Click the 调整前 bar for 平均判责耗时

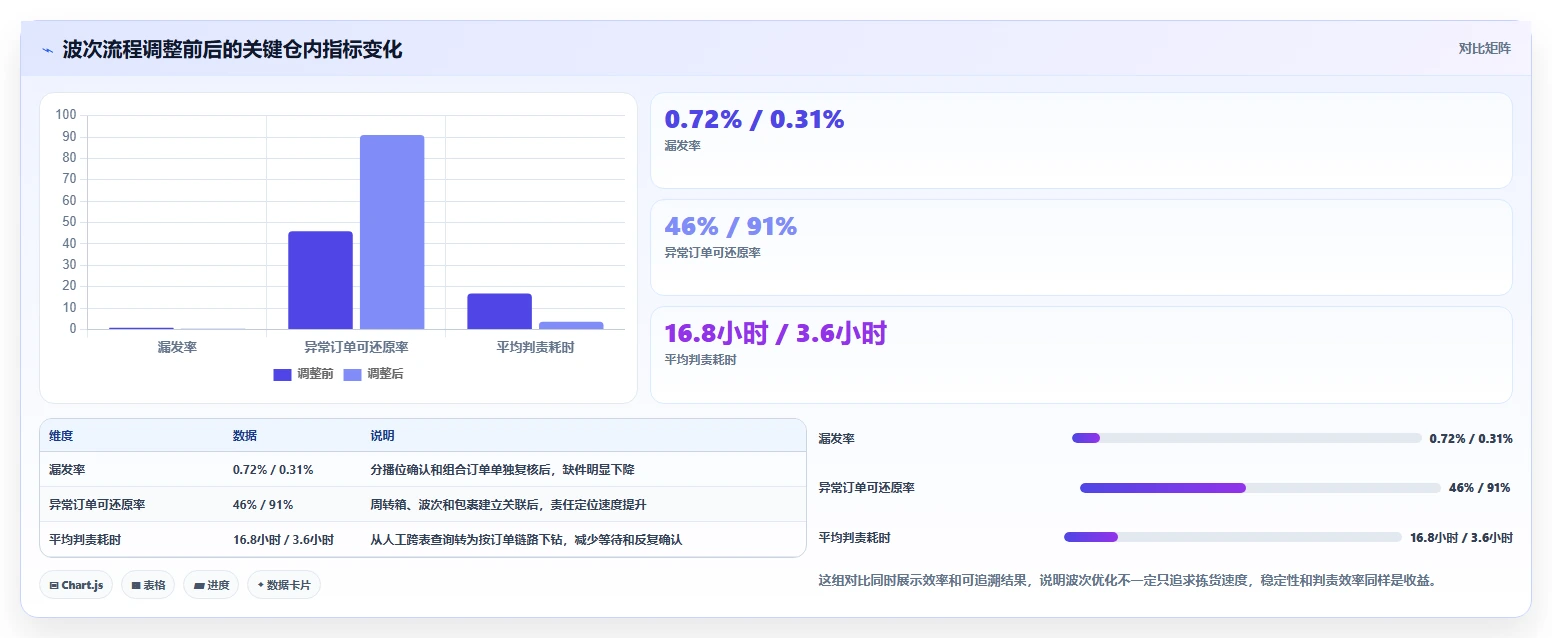pos(499,311)
